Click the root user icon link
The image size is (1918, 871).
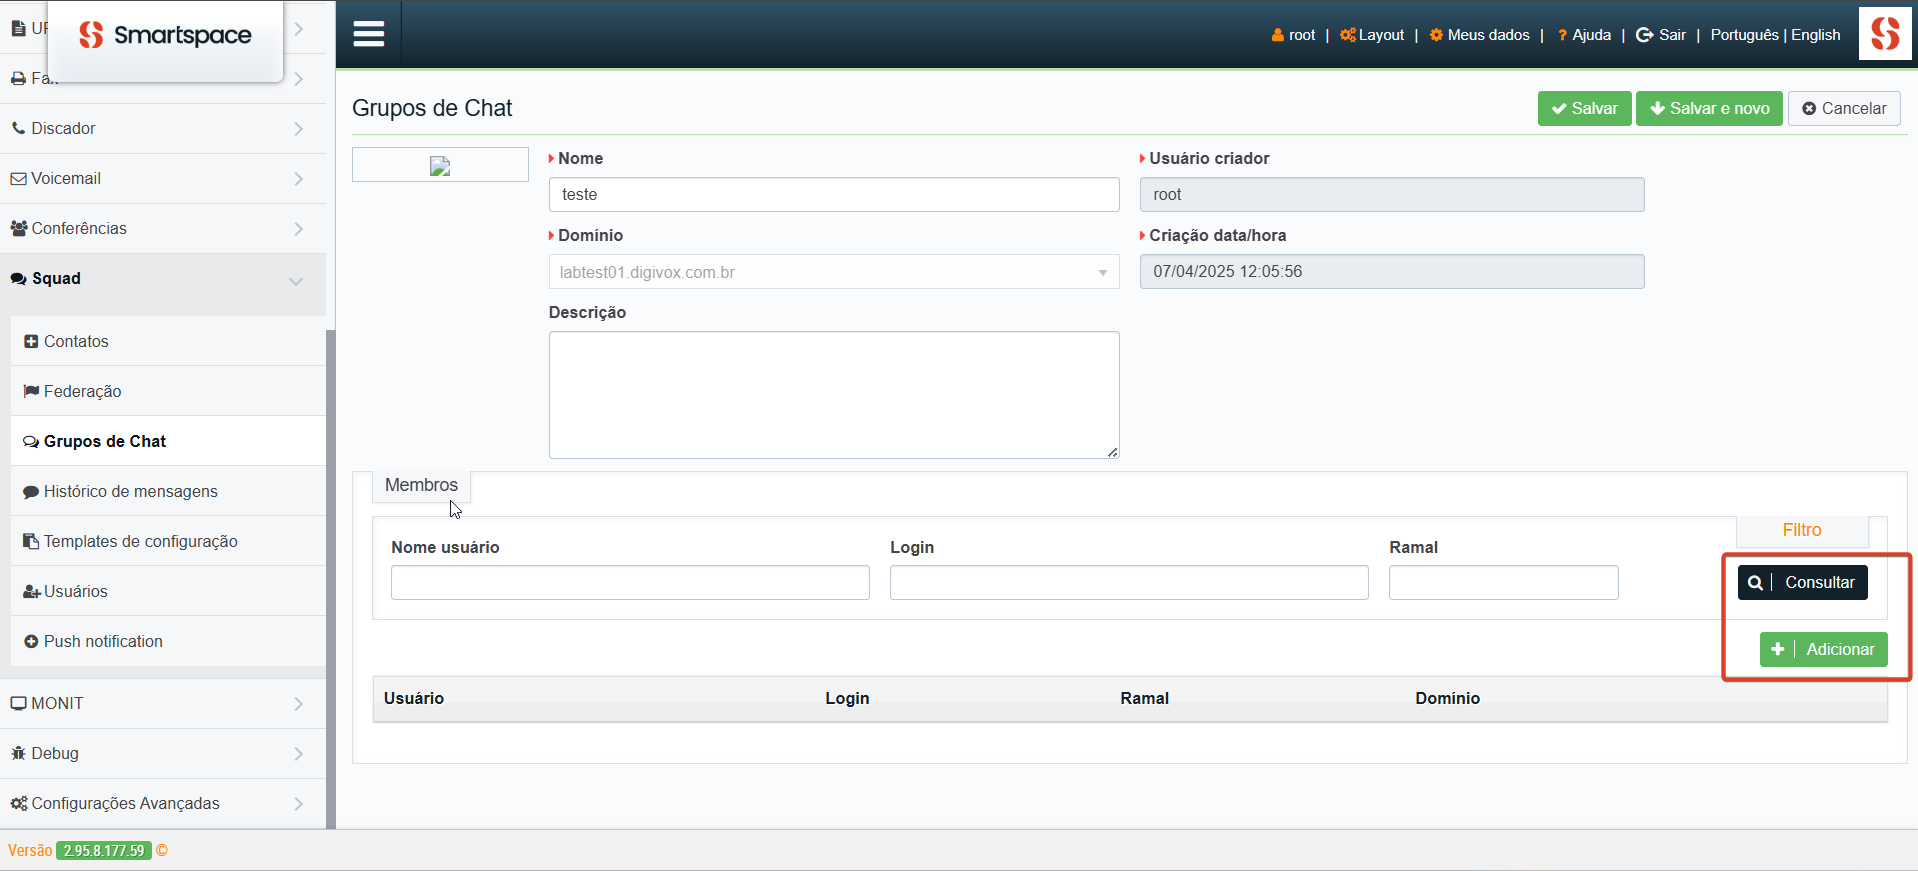[1293, 35]
